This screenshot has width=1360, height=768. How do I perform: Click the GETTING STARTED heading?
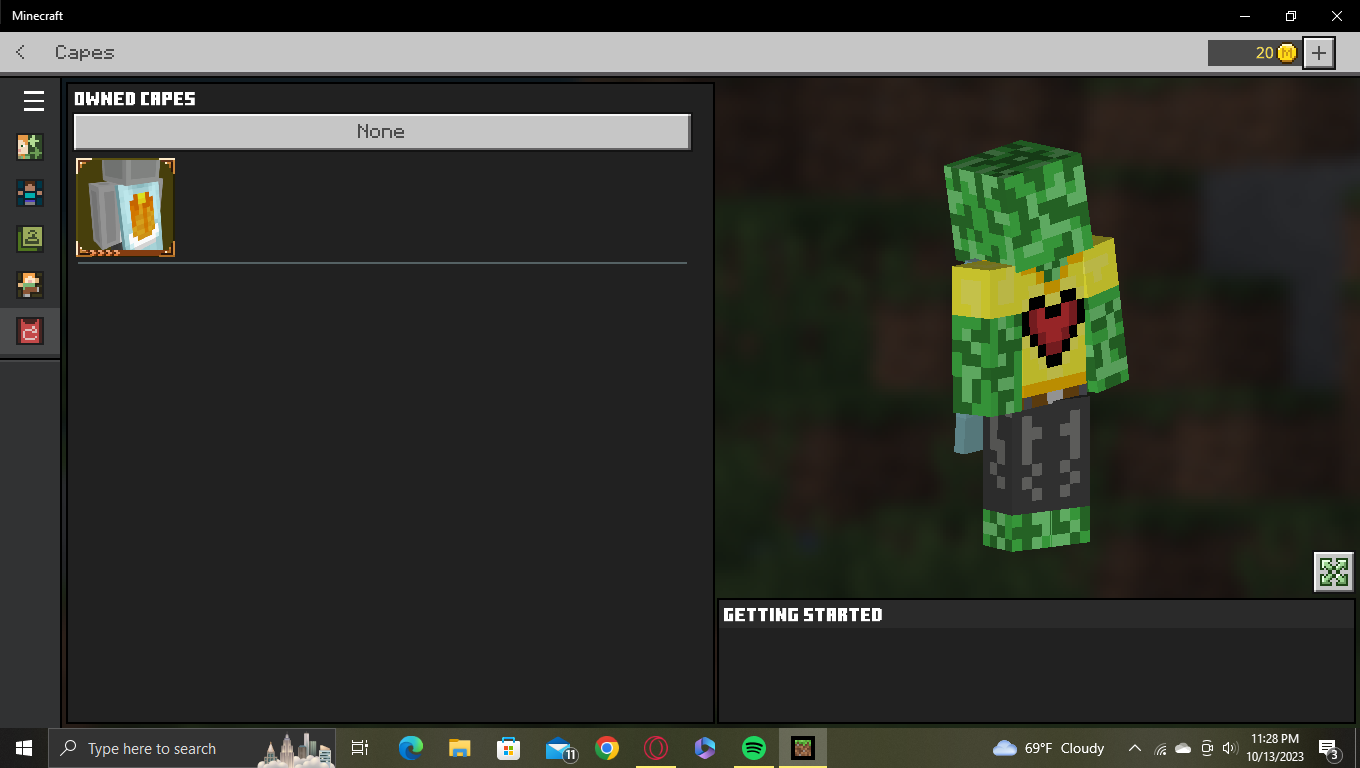(x=803, y=615)
